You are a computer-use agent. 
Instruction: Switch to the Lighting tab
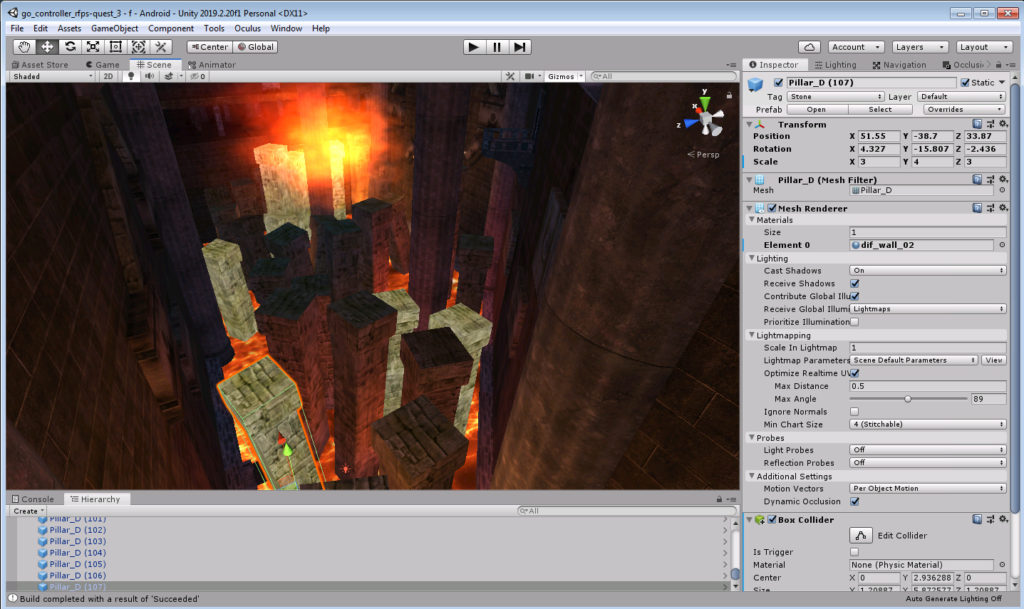[x=835, y=65]
